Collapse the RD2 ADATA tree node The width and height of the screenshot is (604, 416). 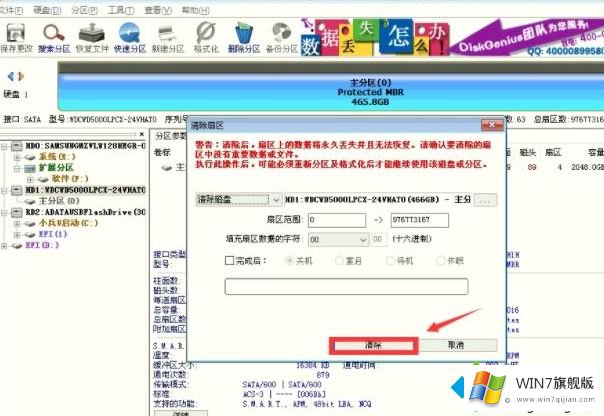point(4,212)
